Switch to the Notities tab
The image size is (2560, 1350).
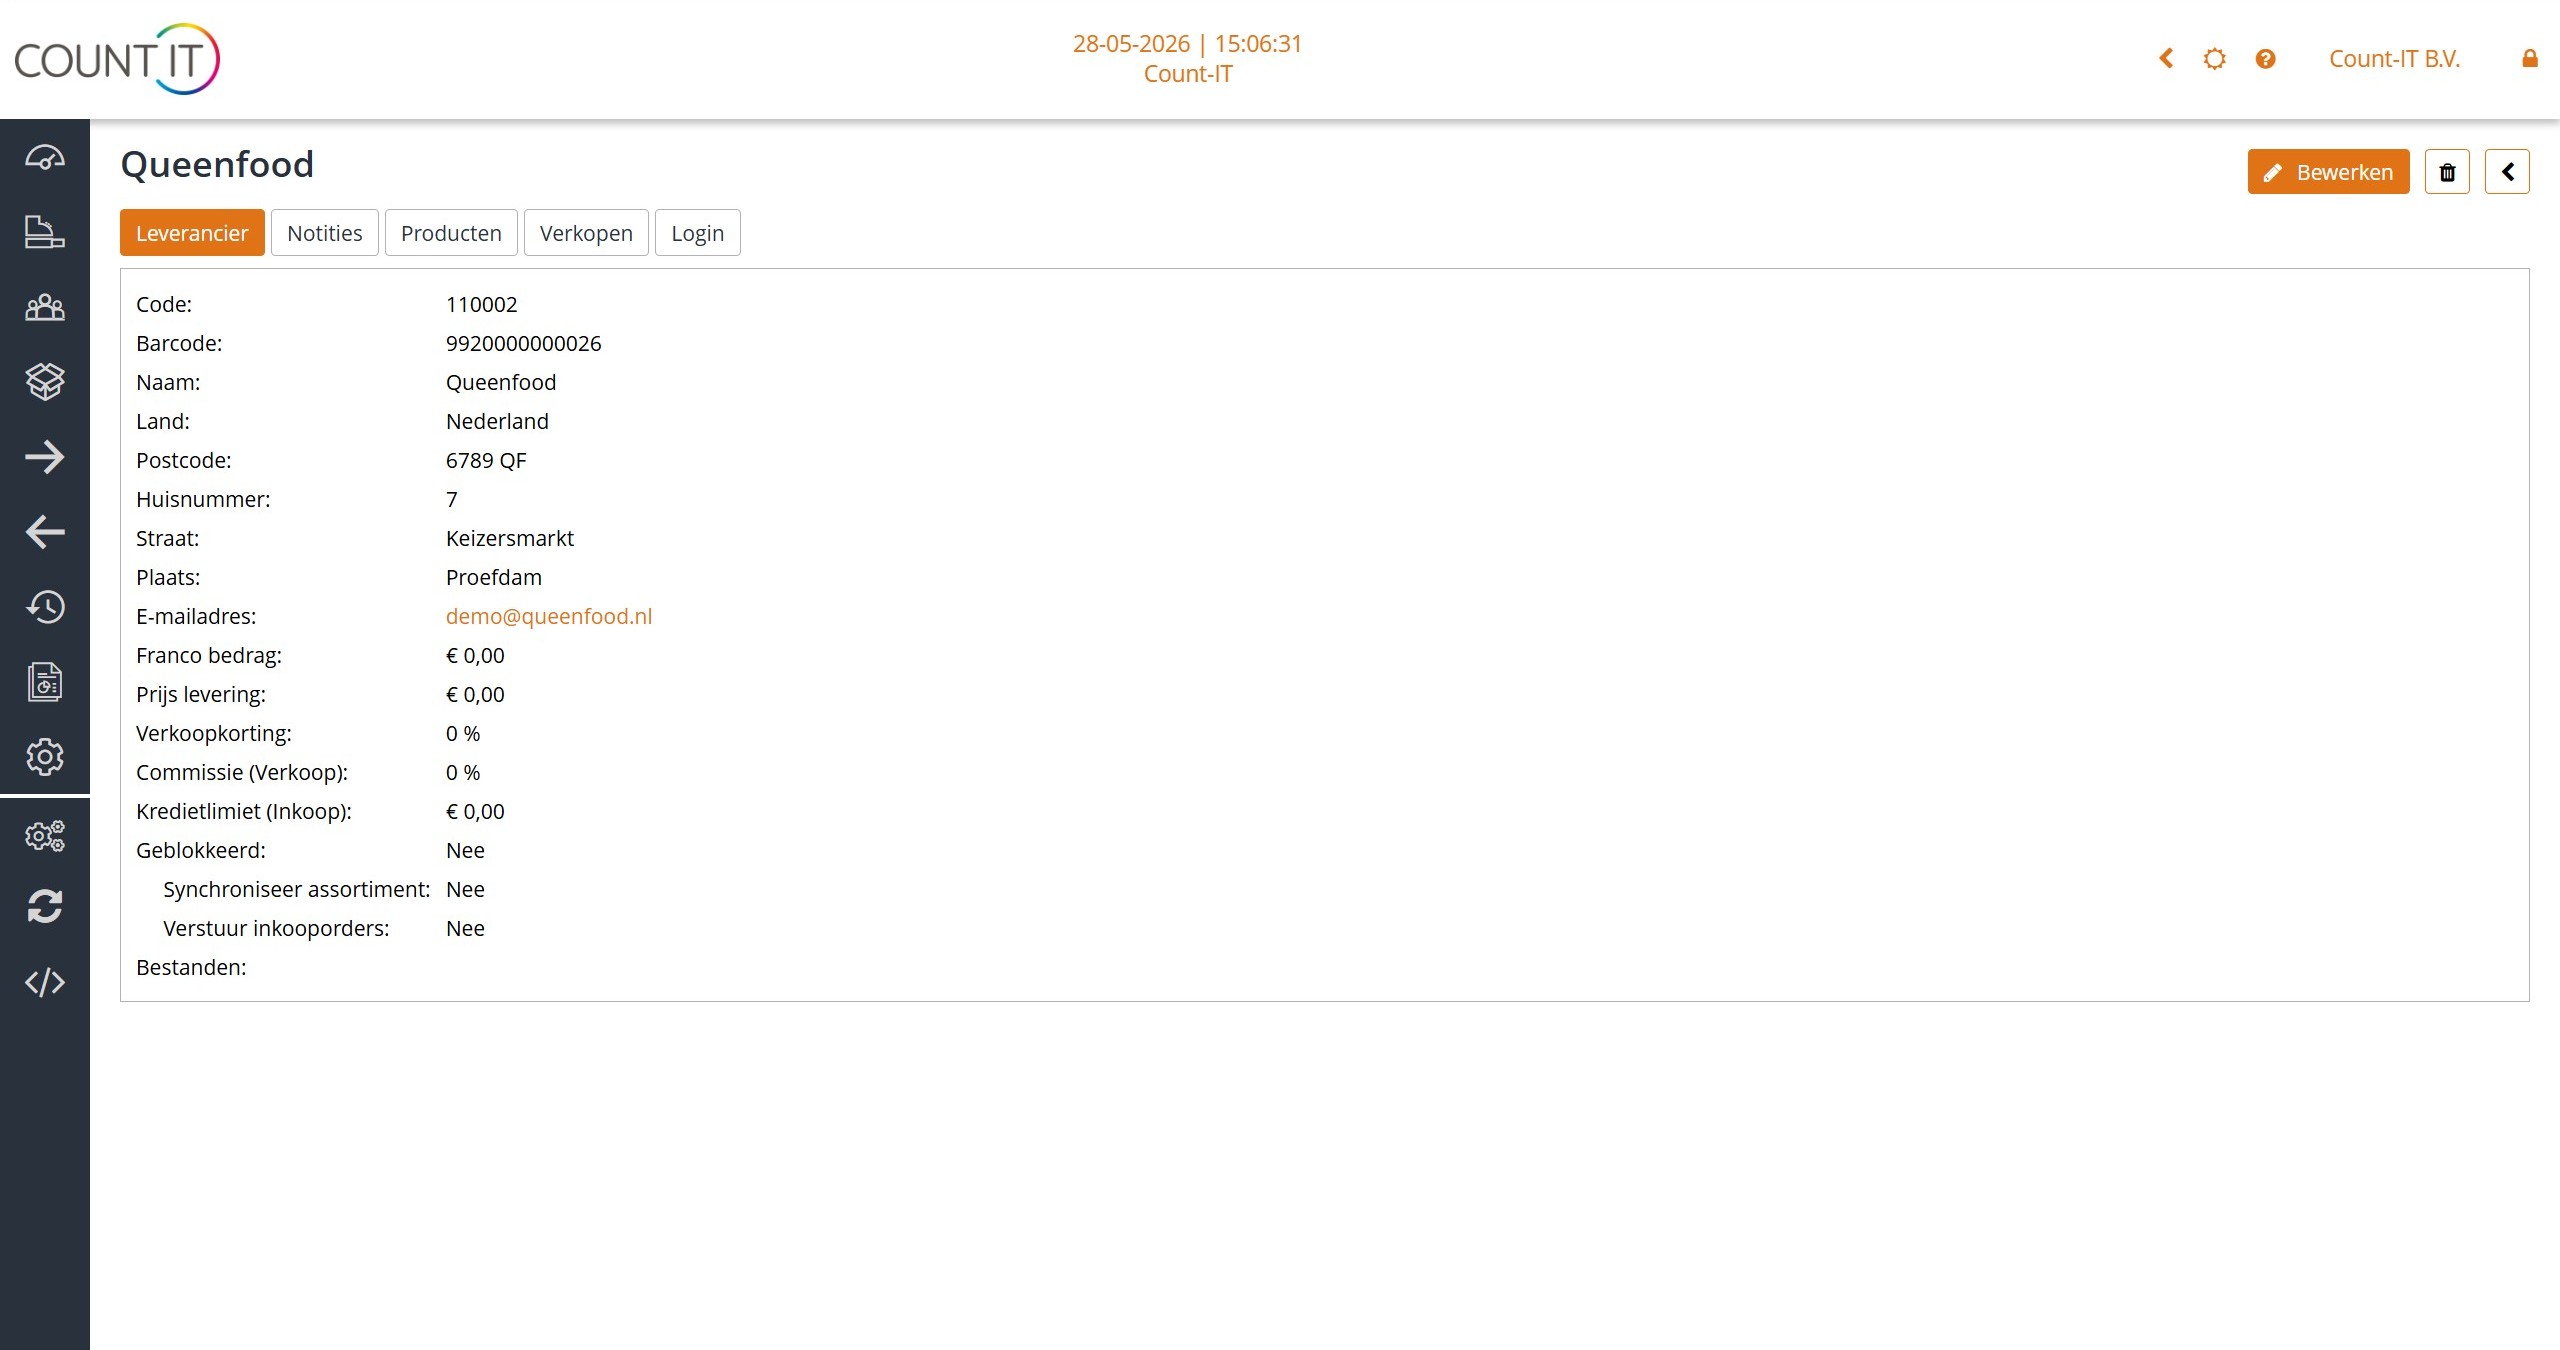click(x=325, y=233)
